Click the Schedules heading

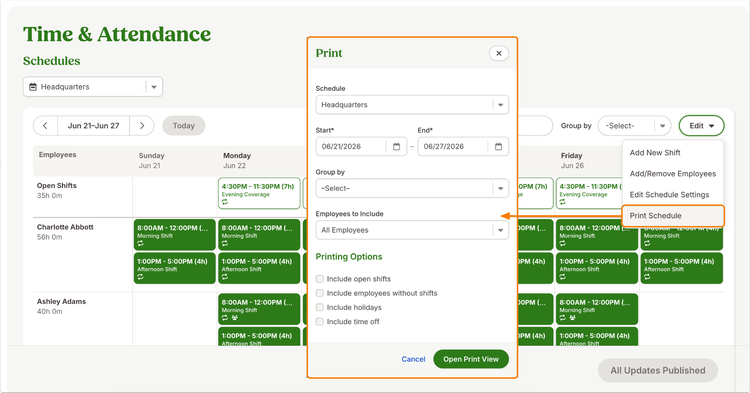52,61
